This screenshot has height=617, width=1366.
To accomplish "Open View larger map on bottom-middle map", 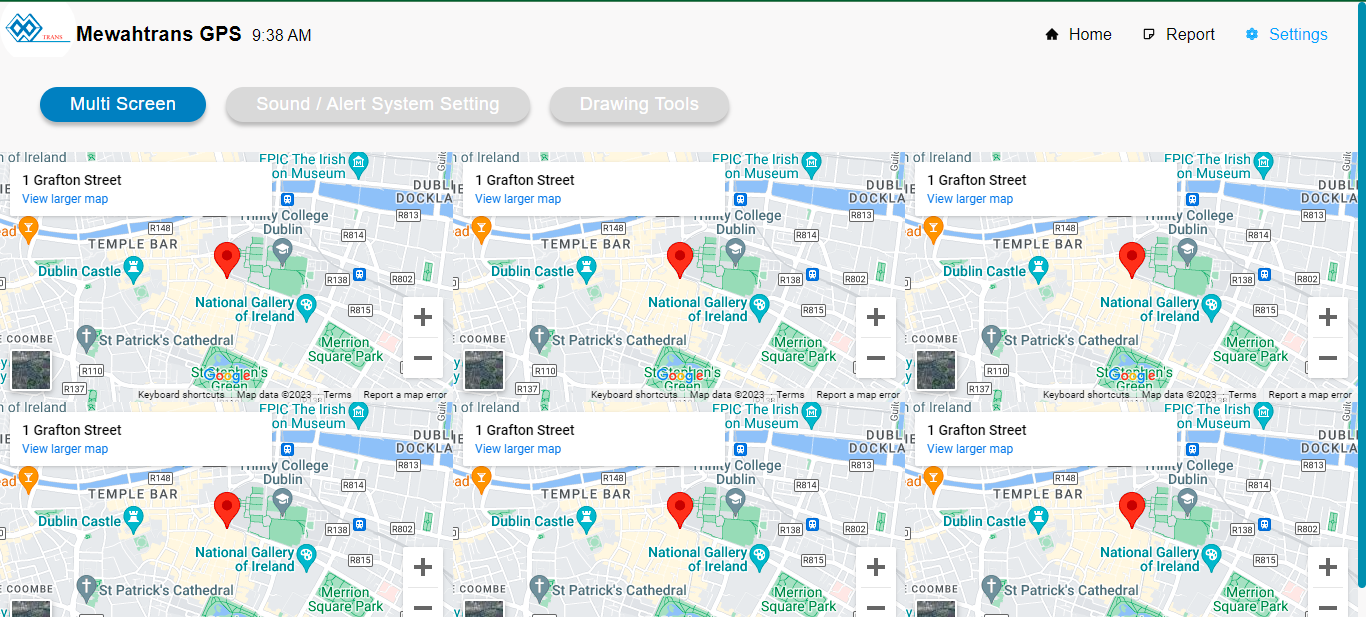I will (518, 449).
